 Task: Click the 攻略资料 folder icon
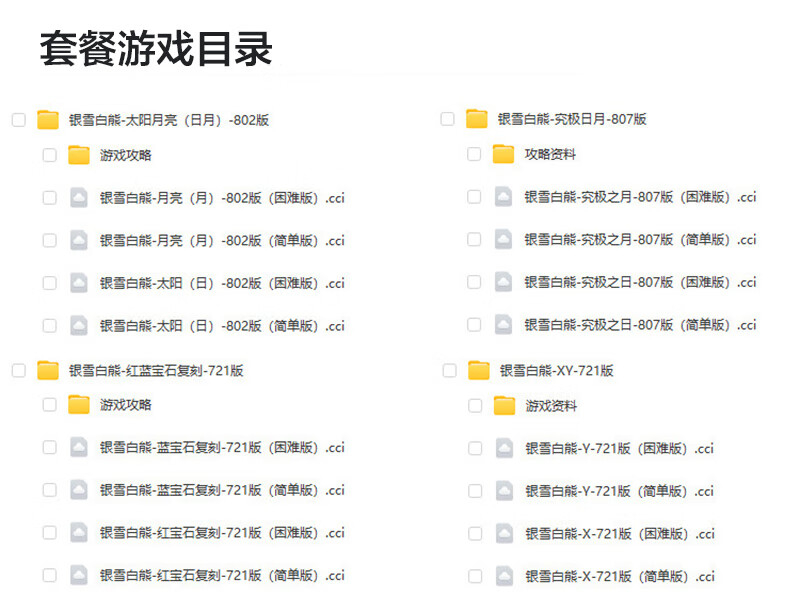pyautogui.click(x=504, y=154)
